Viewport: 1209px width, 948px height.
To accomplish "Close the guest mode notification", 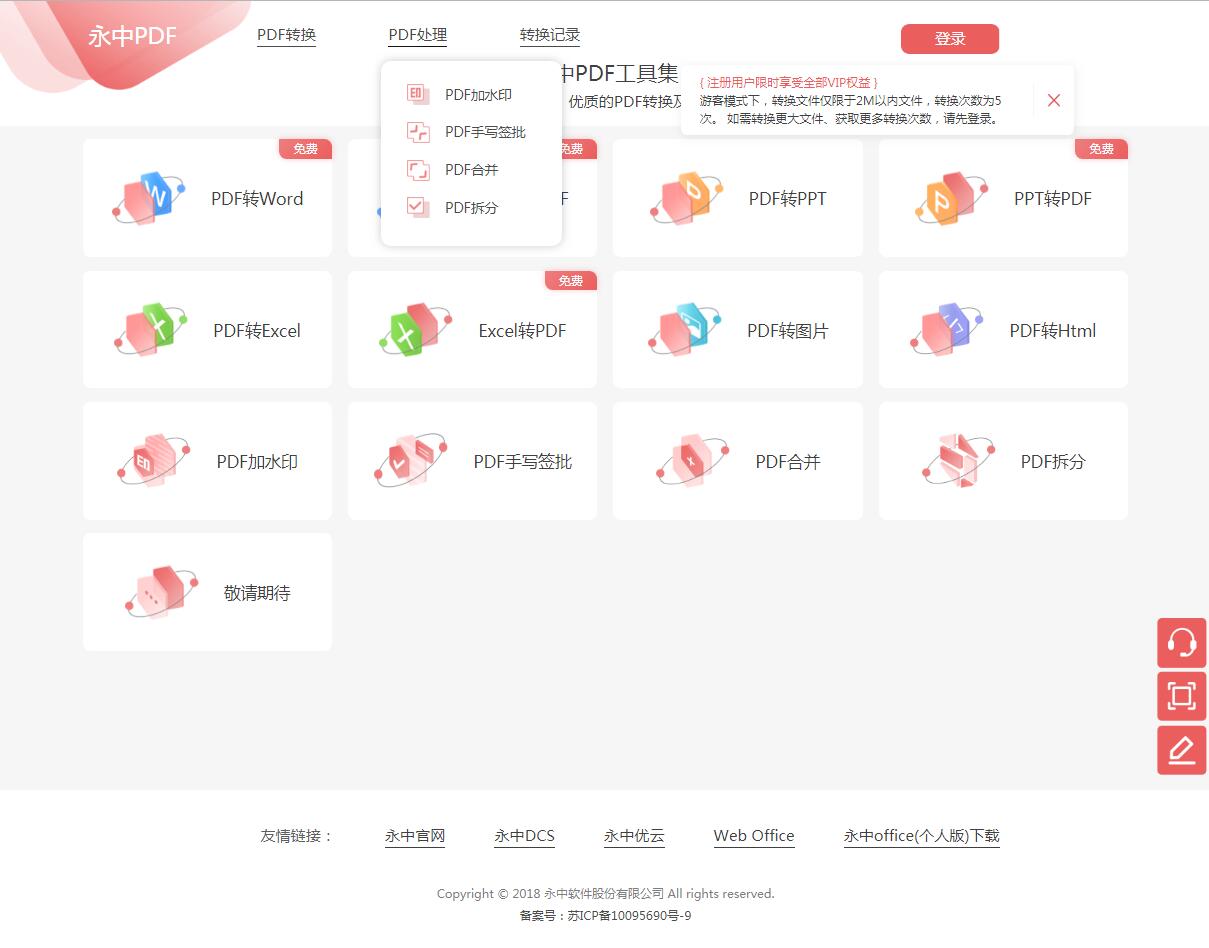I will pos(1054,100).
